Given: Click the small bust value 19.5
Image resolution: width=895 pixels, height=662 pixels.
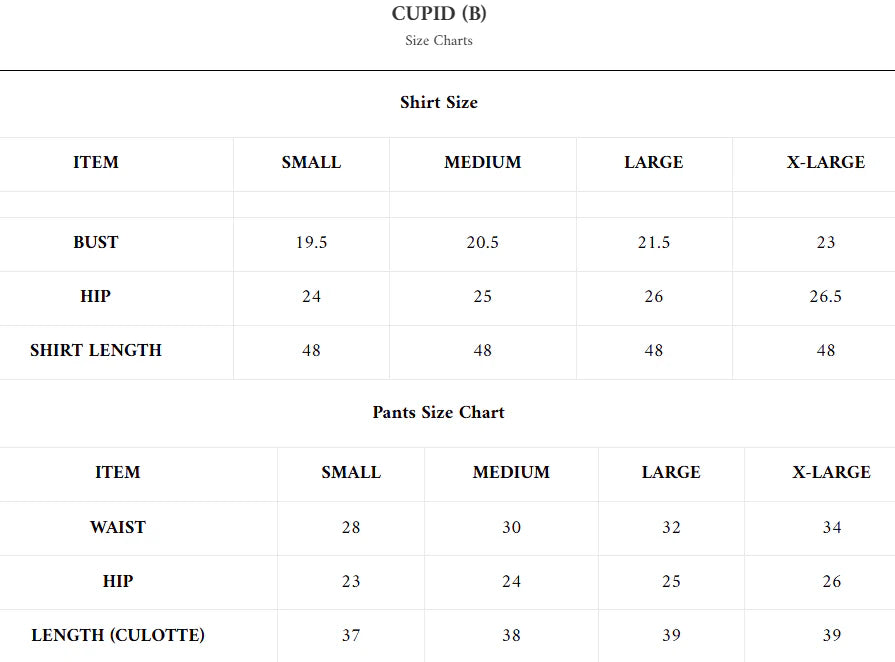Looking at the screenshot, I should coord(311,242).
